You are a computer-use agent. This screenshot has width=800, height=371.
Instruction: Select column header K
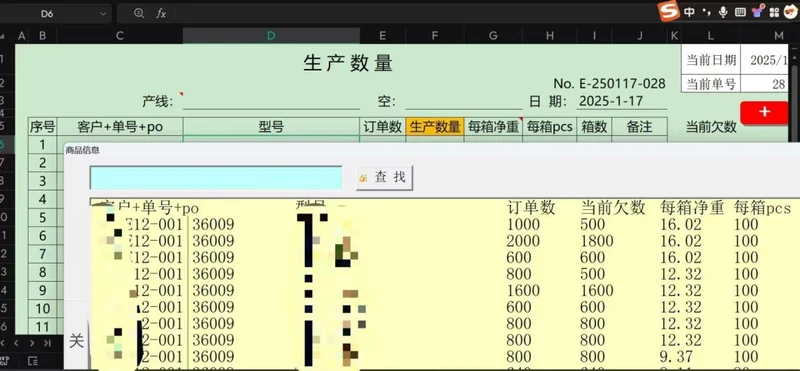coord(674,35)
